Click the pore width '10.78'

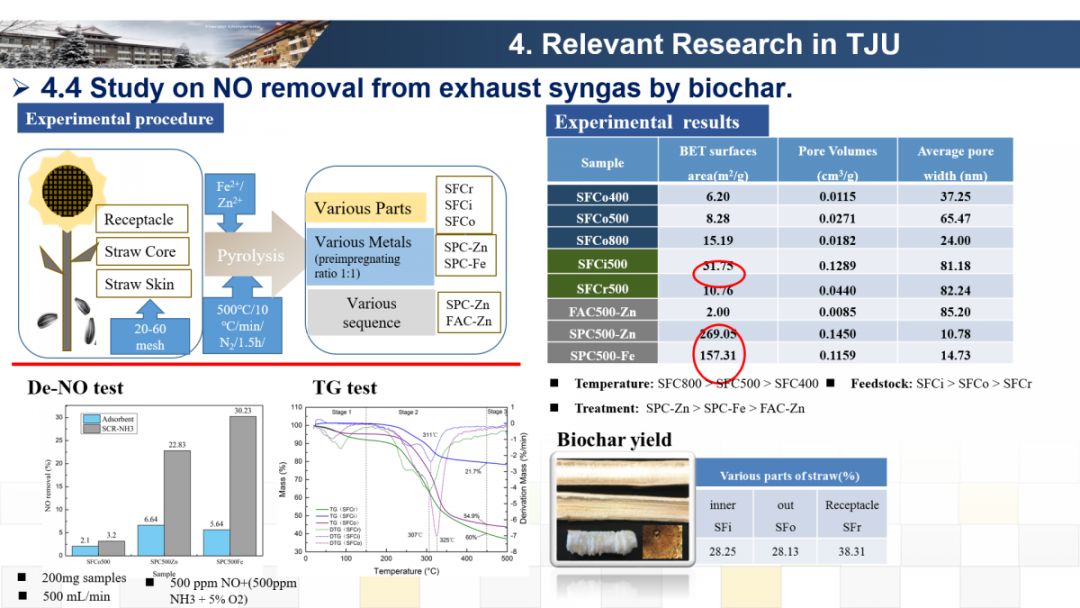point(955,333)
